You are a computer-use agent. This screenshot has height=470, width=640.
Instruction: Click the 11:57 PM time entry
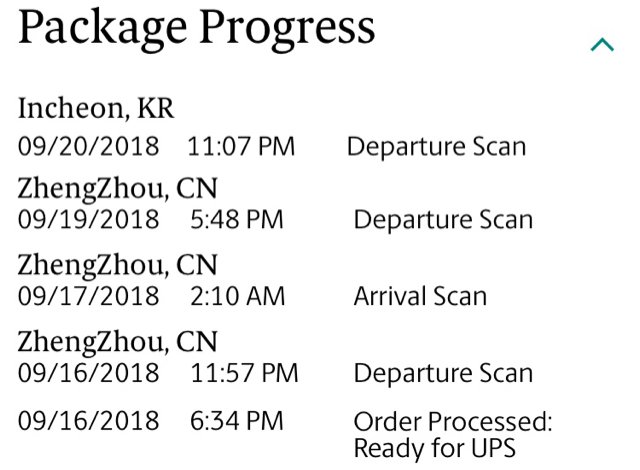pos(244,372)
